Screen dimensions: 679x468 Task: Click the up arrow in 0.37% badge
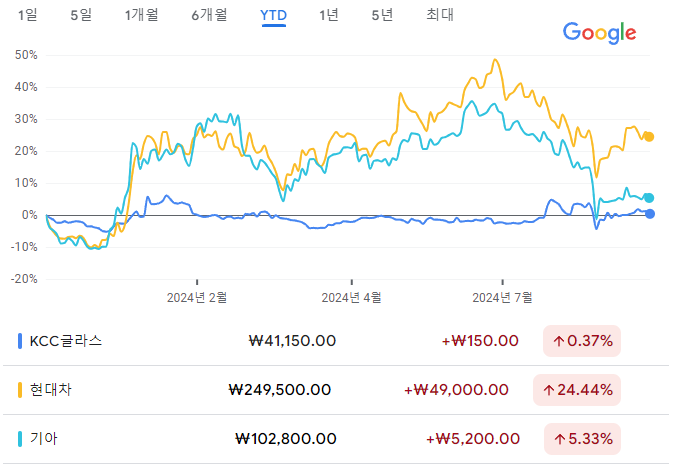coord(558,342)
